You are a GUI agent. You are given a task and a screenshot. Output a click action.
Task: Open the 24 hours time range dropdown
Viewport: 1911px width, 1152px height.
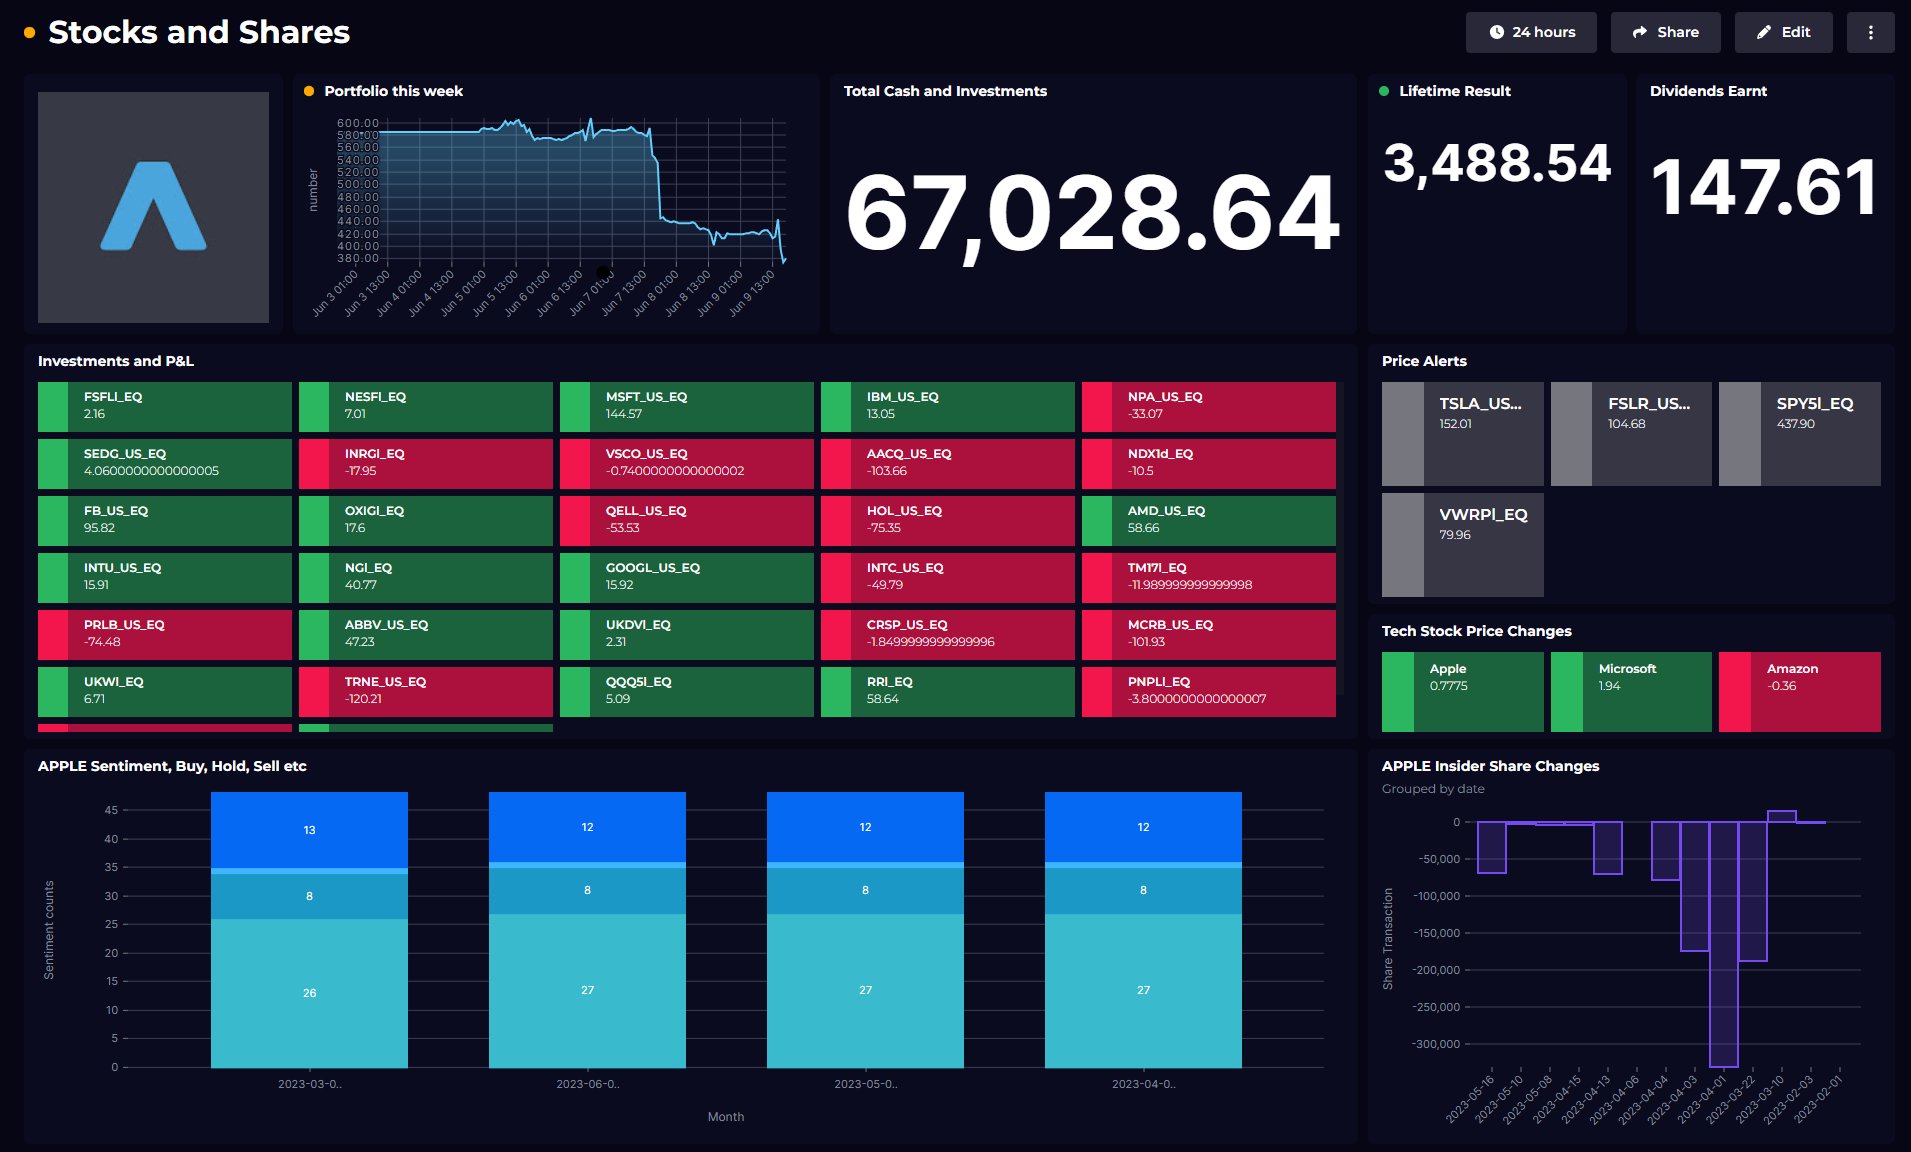click(1531, 32)
